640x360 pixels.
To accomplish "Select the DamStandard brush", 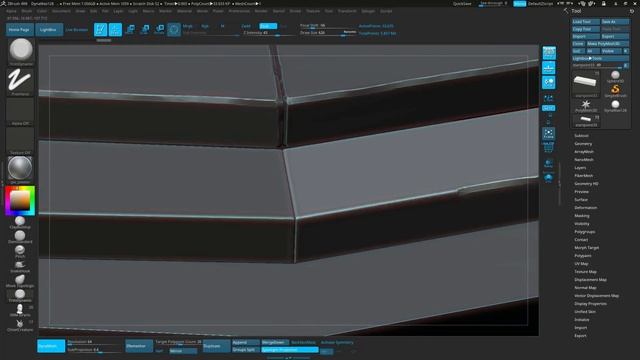I will click(x=20, y=237).
